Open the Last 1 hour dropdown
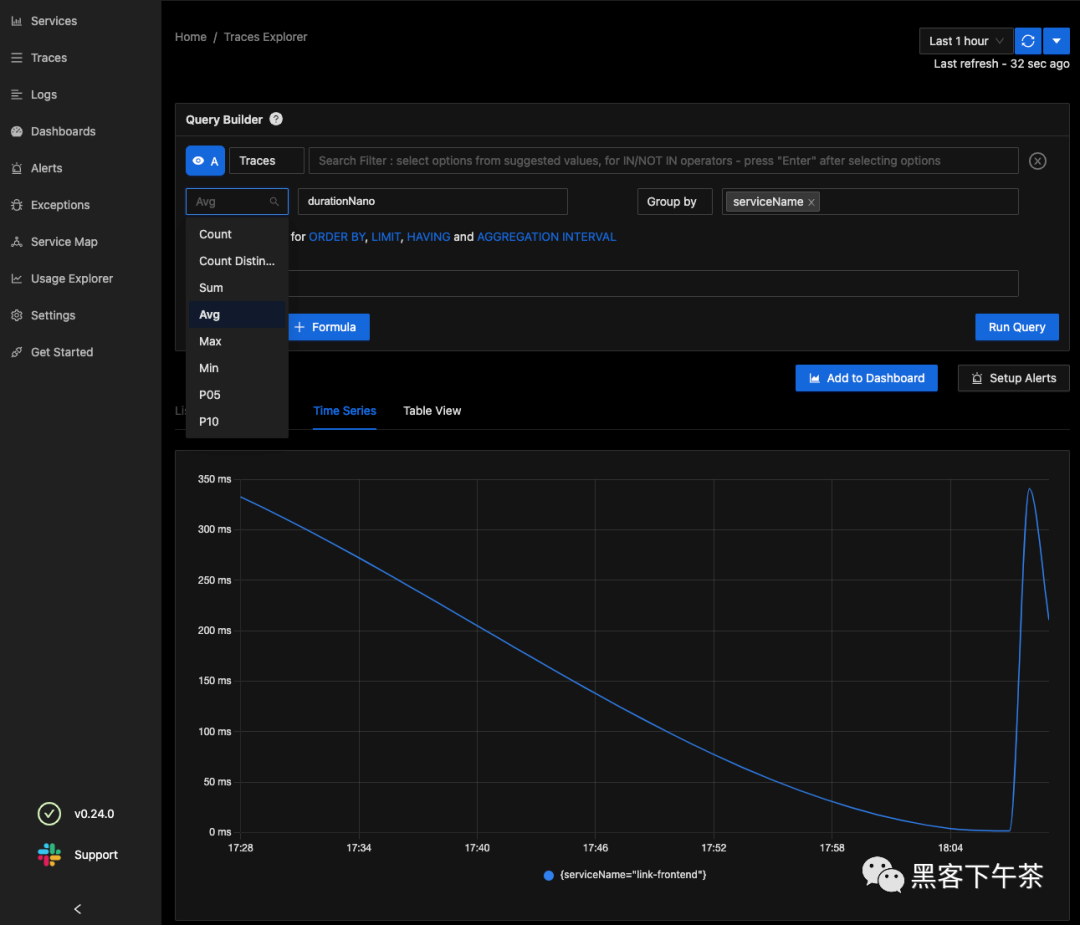1080x925 pixels. [965, 41]
